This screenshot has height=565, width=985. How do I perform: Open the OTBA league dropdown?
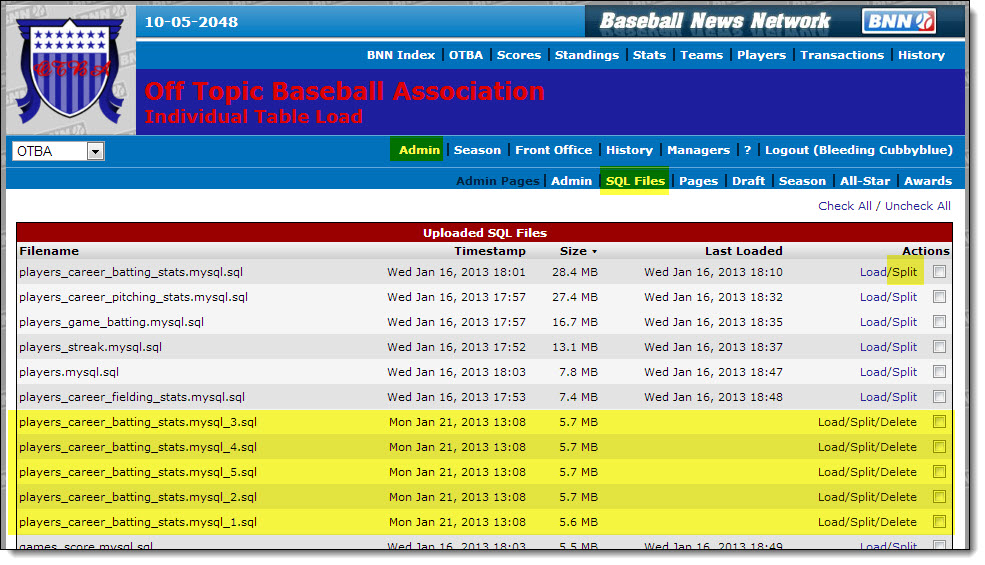coord(59,151)
